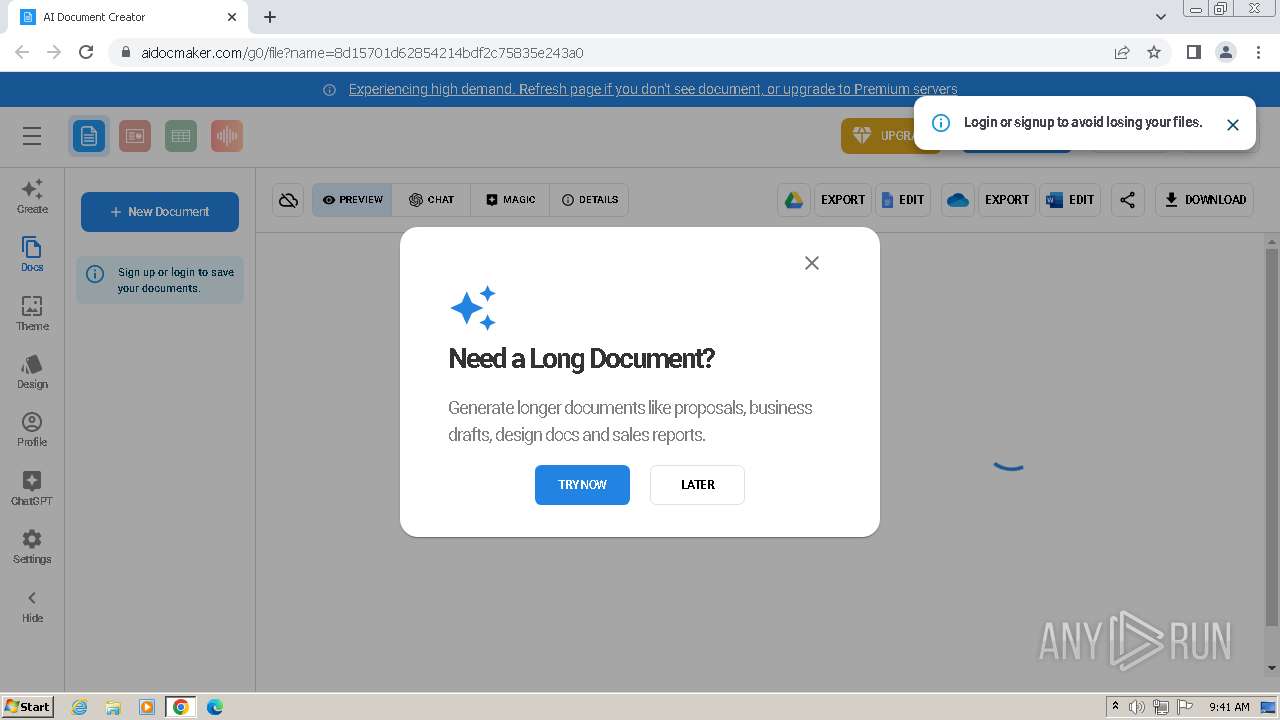Dismiss the login notification toast
Viewport: 1280px width, 720px height.
pyautogui.click(x=1233, y=125)
